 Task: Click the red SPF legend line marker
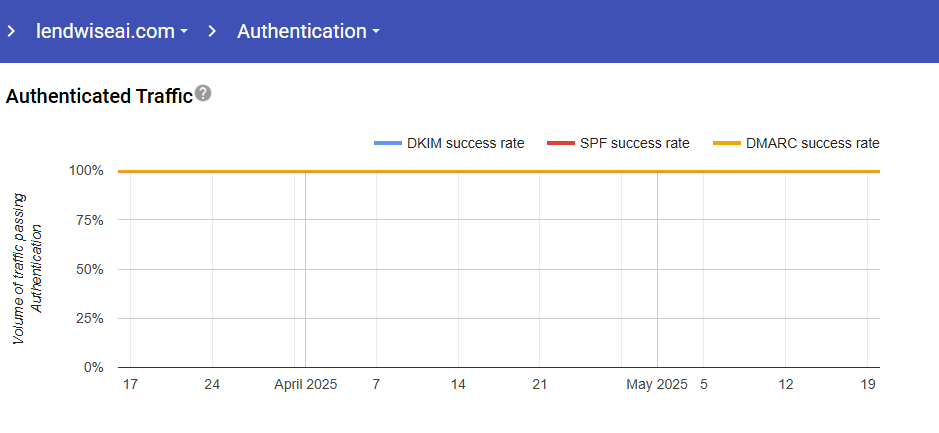(x=560, y=143)
